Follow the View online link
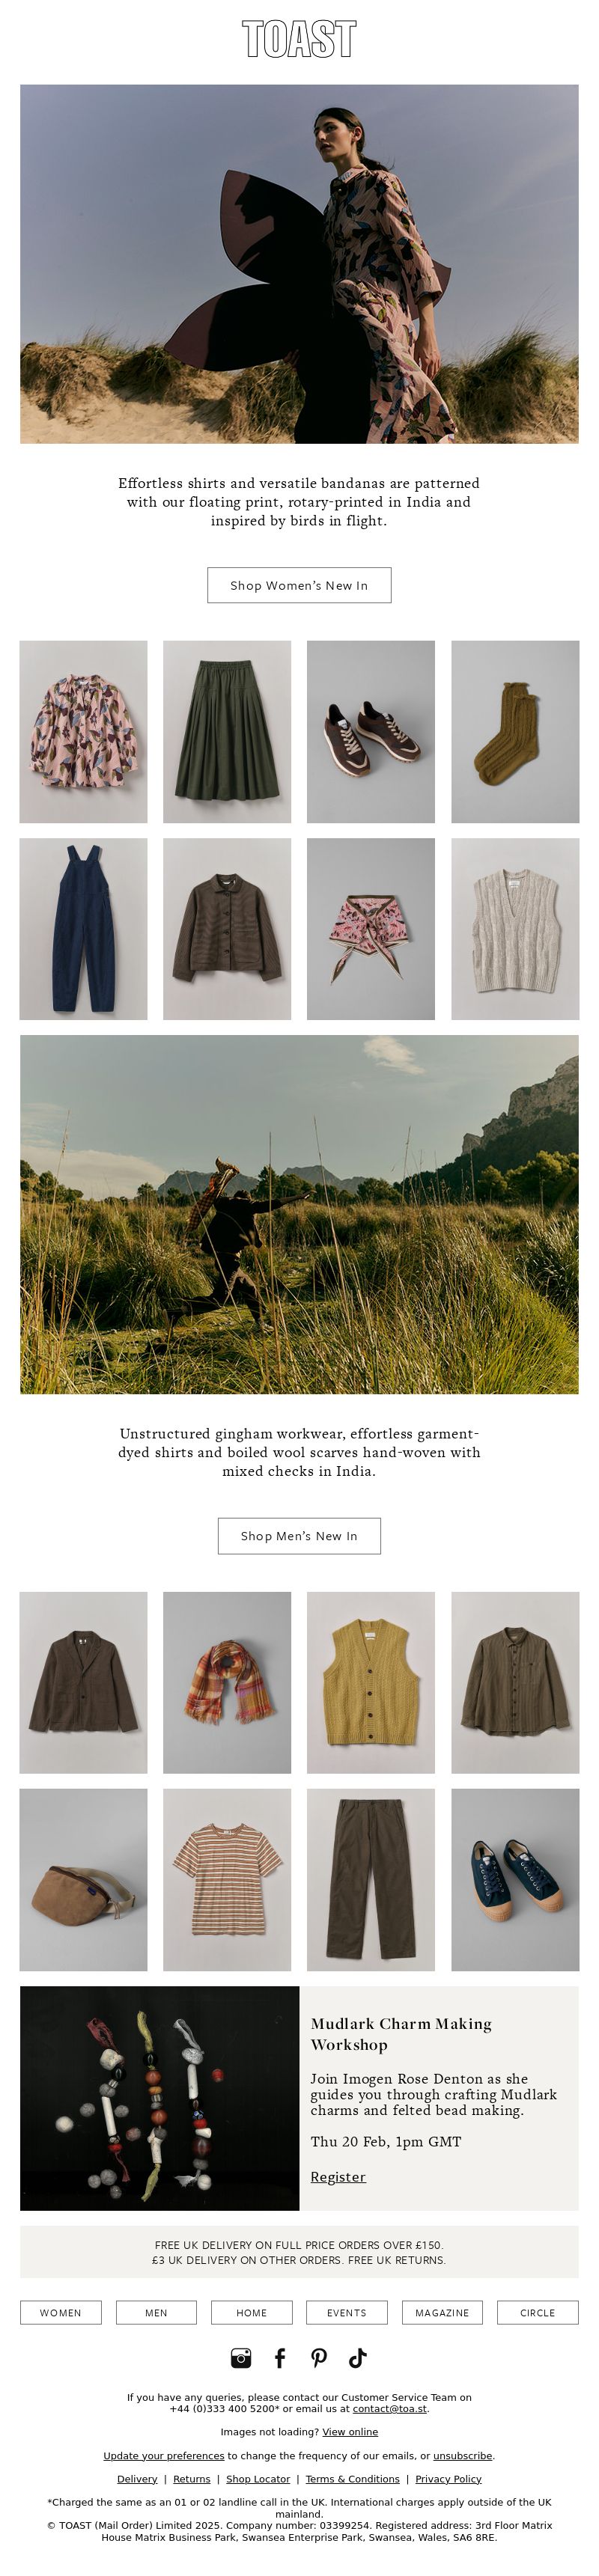The image size is (599, 2576). [x=350, y=2432]
